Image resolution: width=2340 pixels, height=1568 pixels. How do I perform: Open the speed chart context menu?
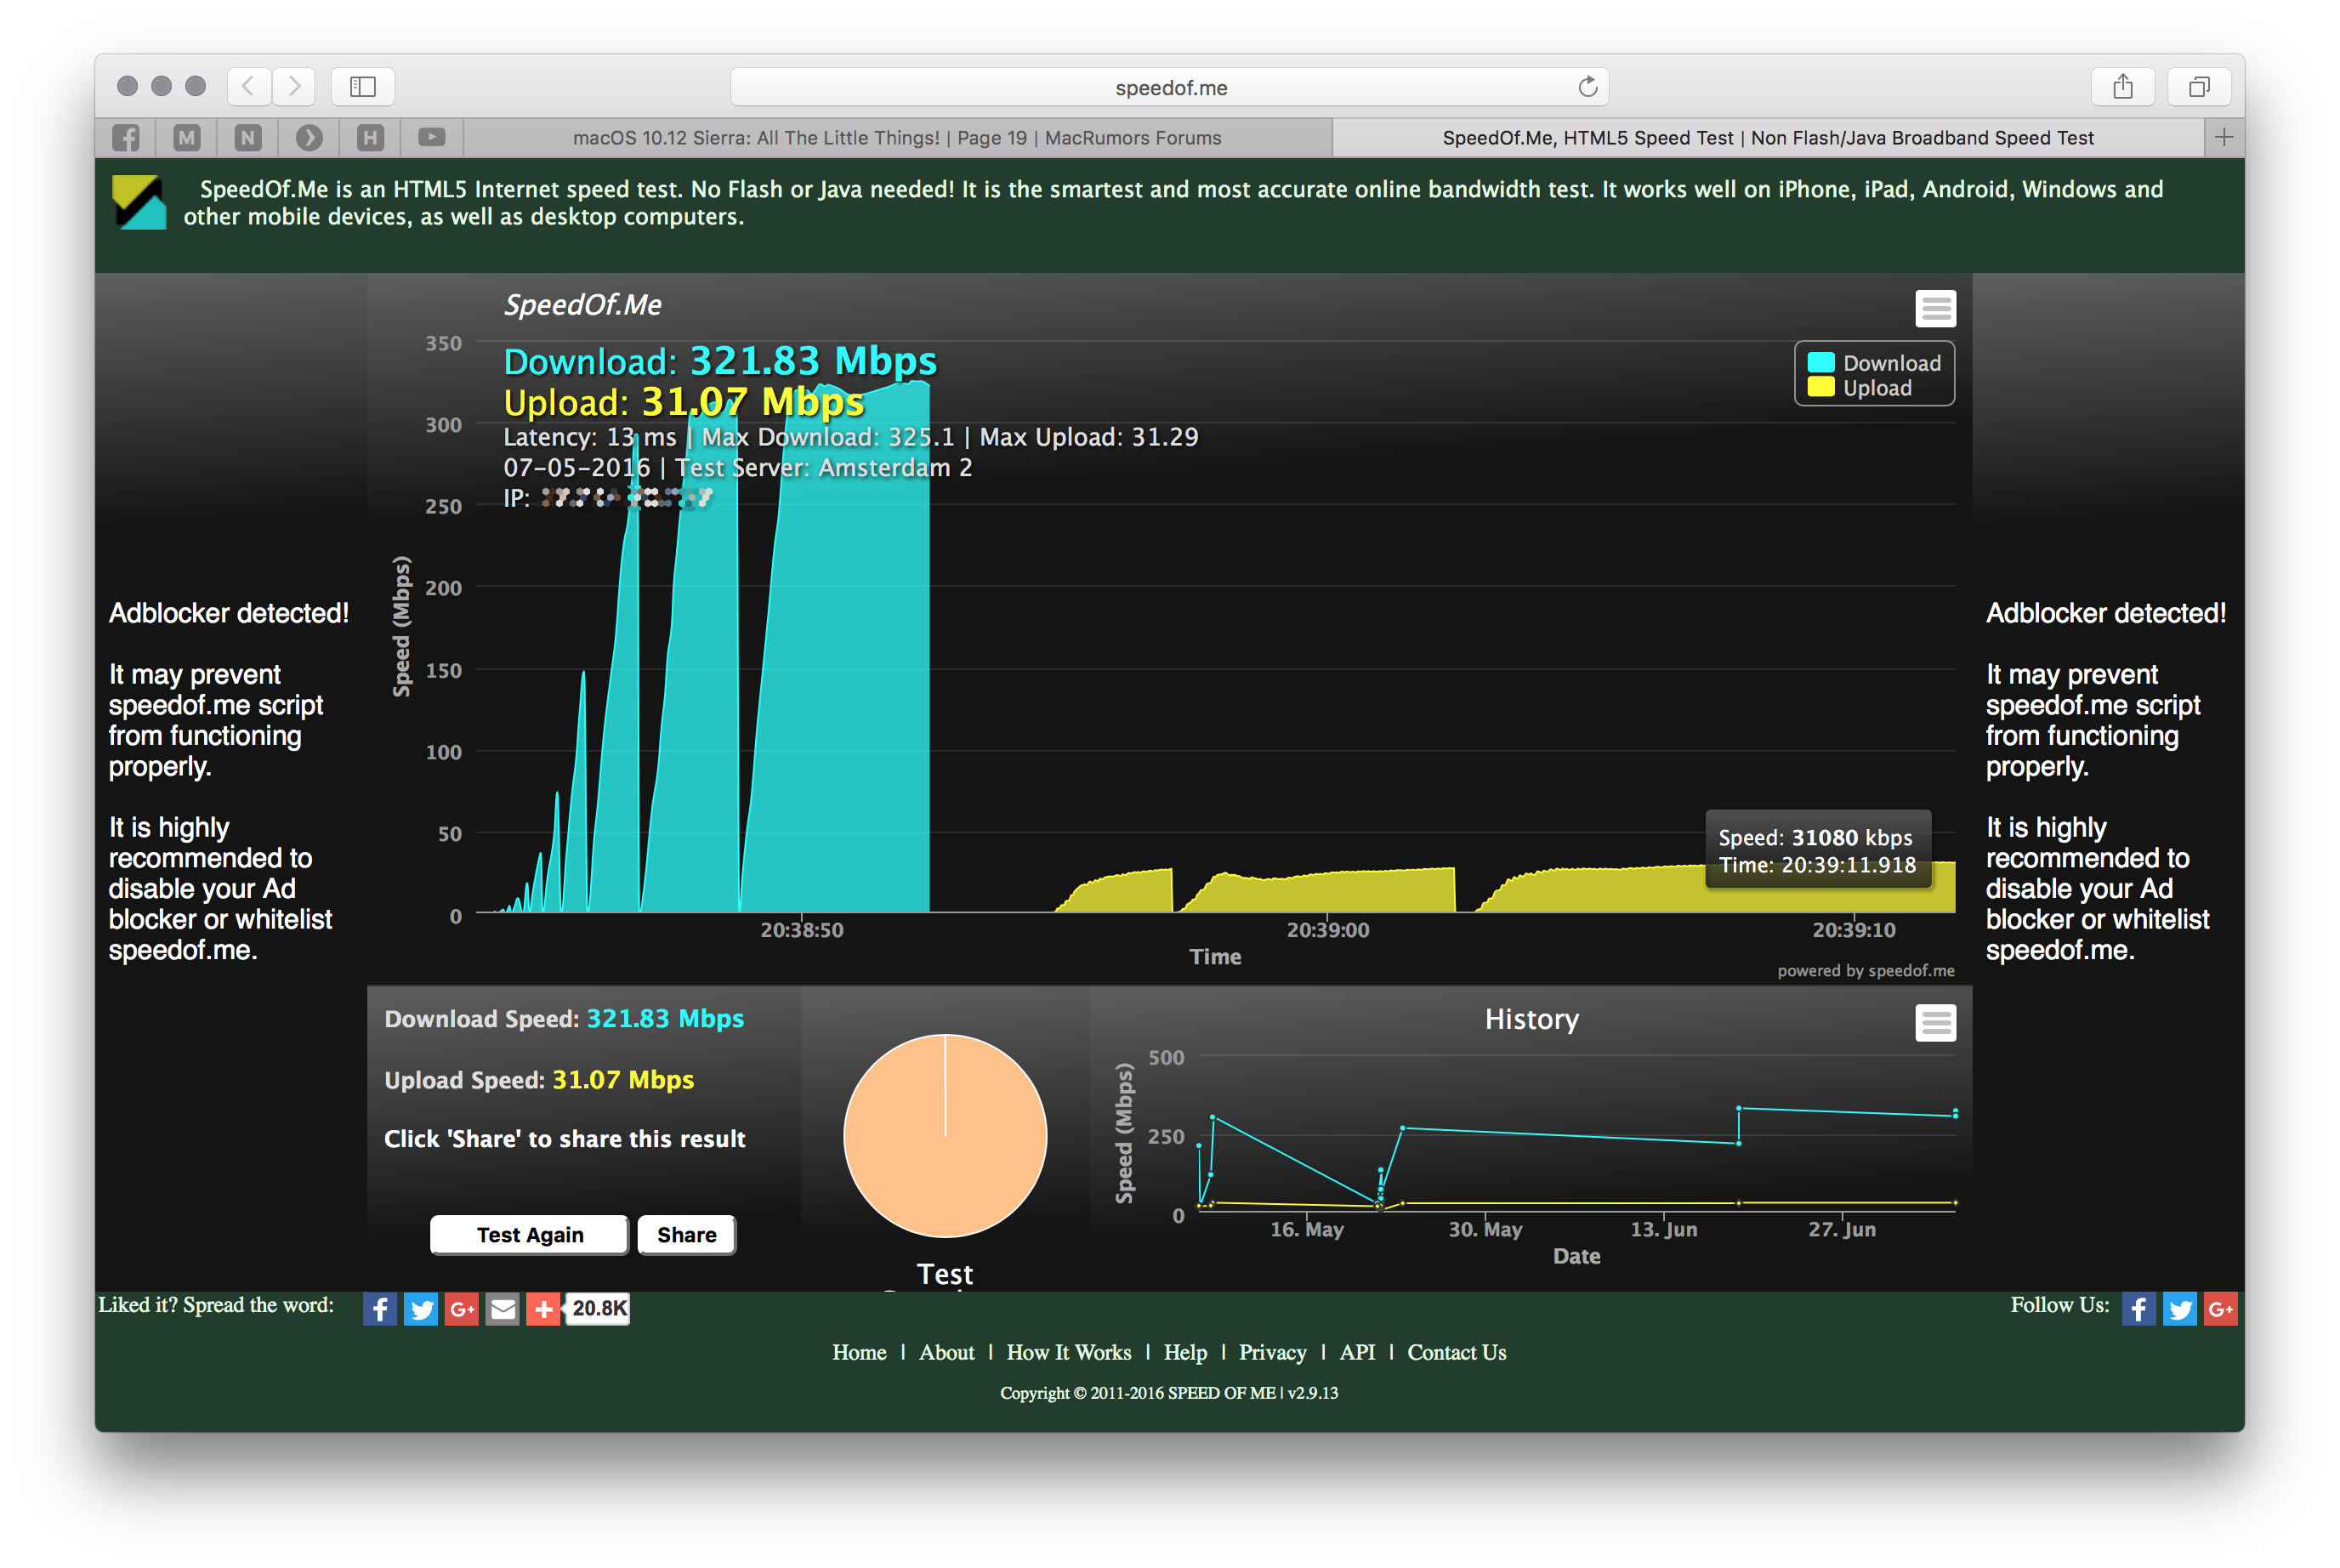(1935, 308)
